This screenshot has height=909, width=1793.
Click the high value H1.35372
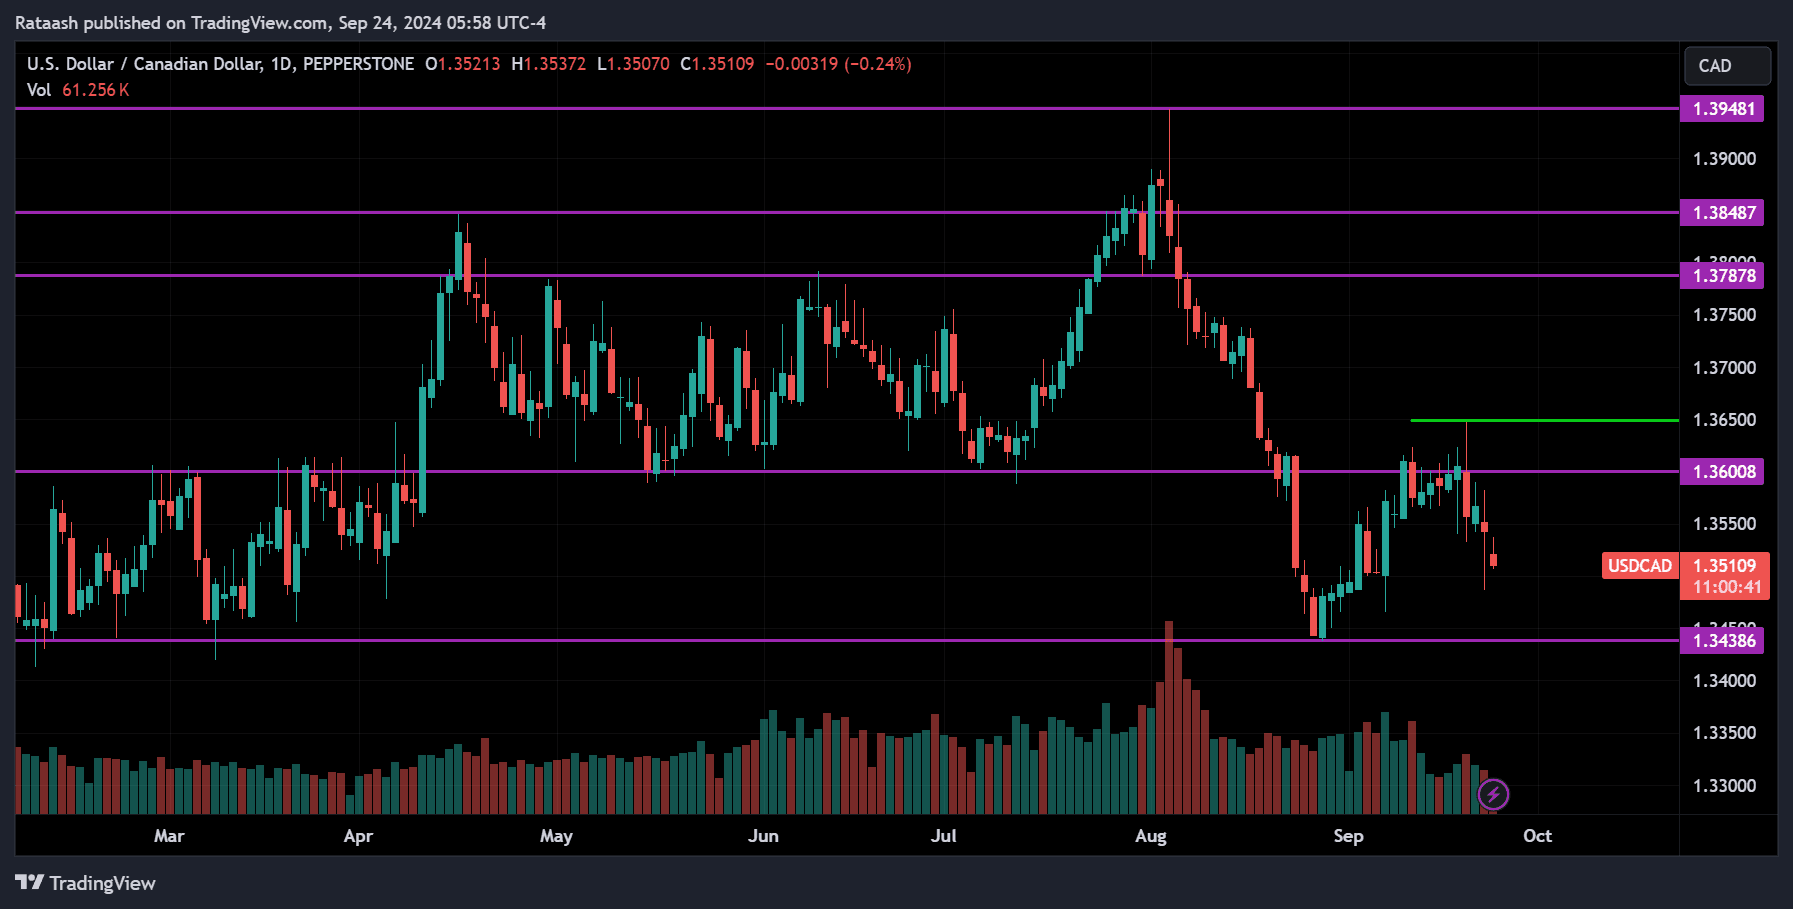click(549, 64)
